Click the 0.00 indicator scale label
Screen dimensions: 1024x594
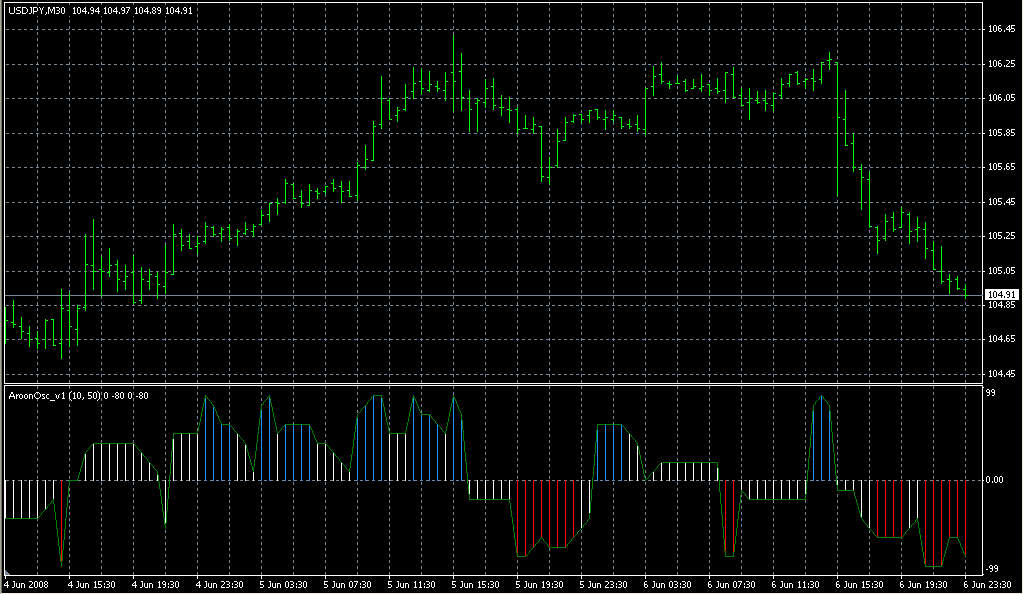tap(995, 480)
